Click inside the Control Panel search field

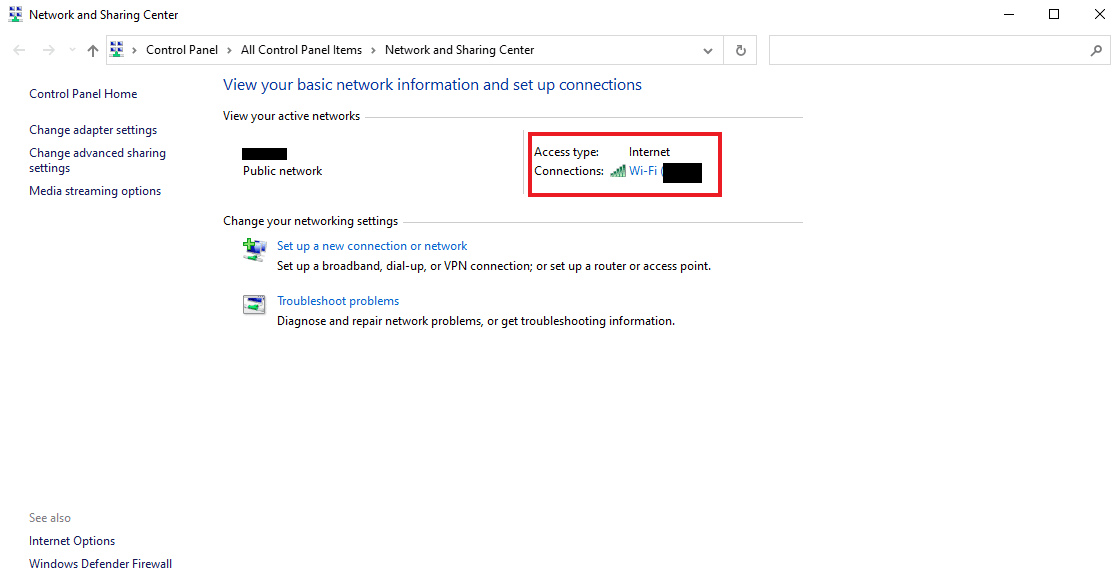[925, 50]
